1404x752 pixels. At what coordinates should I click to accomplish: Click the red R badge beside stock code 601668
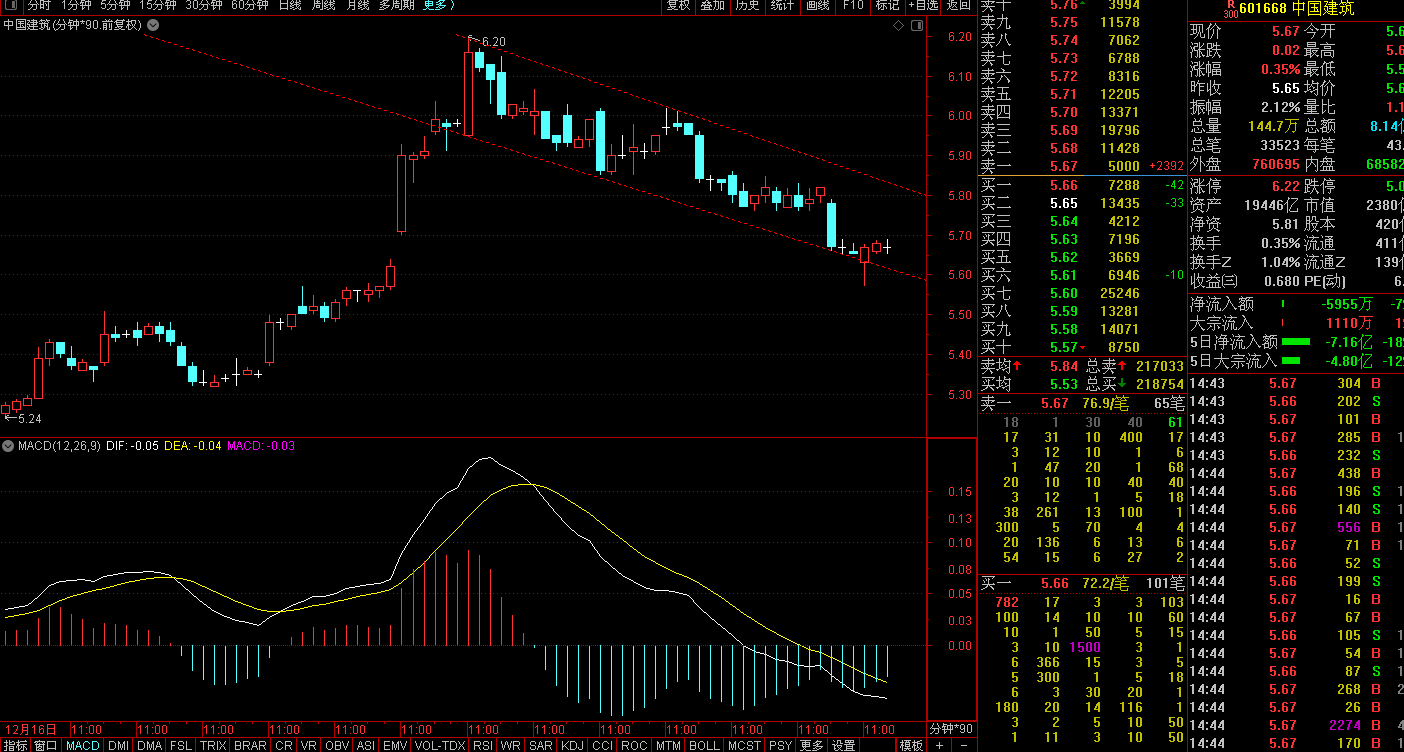(1229, 9)
